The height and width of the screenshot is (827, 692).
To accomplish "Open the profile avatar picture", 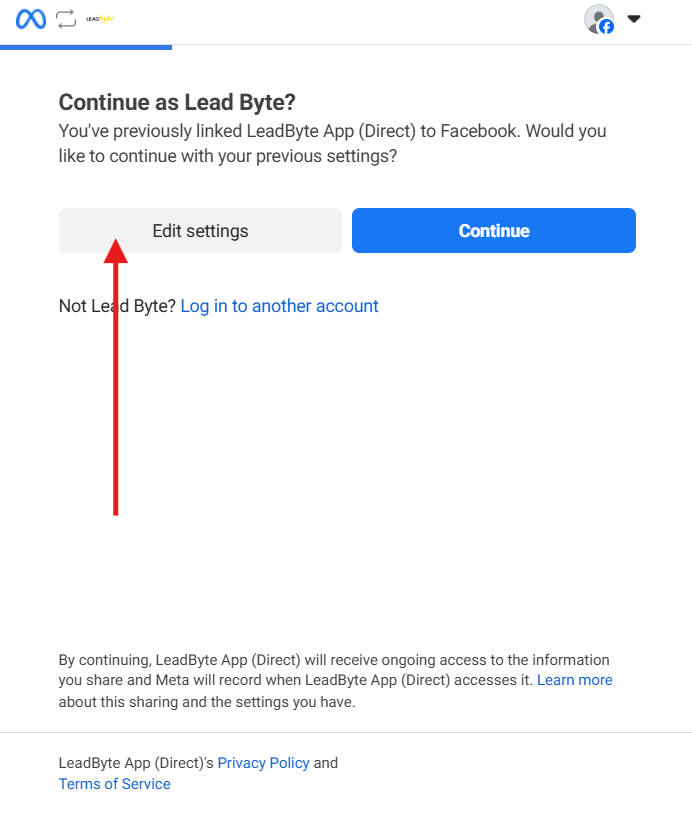I will [599, 19].
